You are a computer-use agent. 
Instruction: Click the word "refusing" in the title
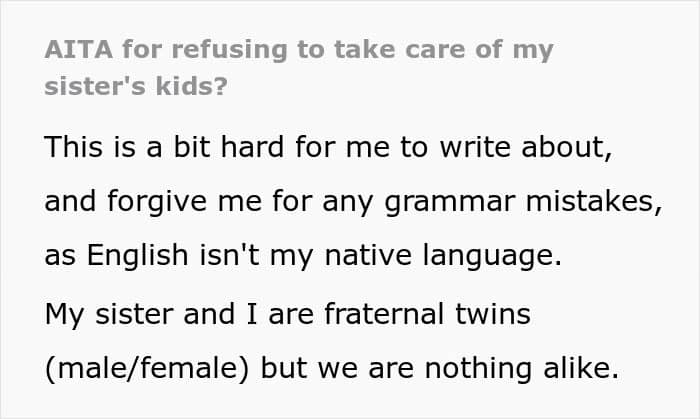click(229, 50)
